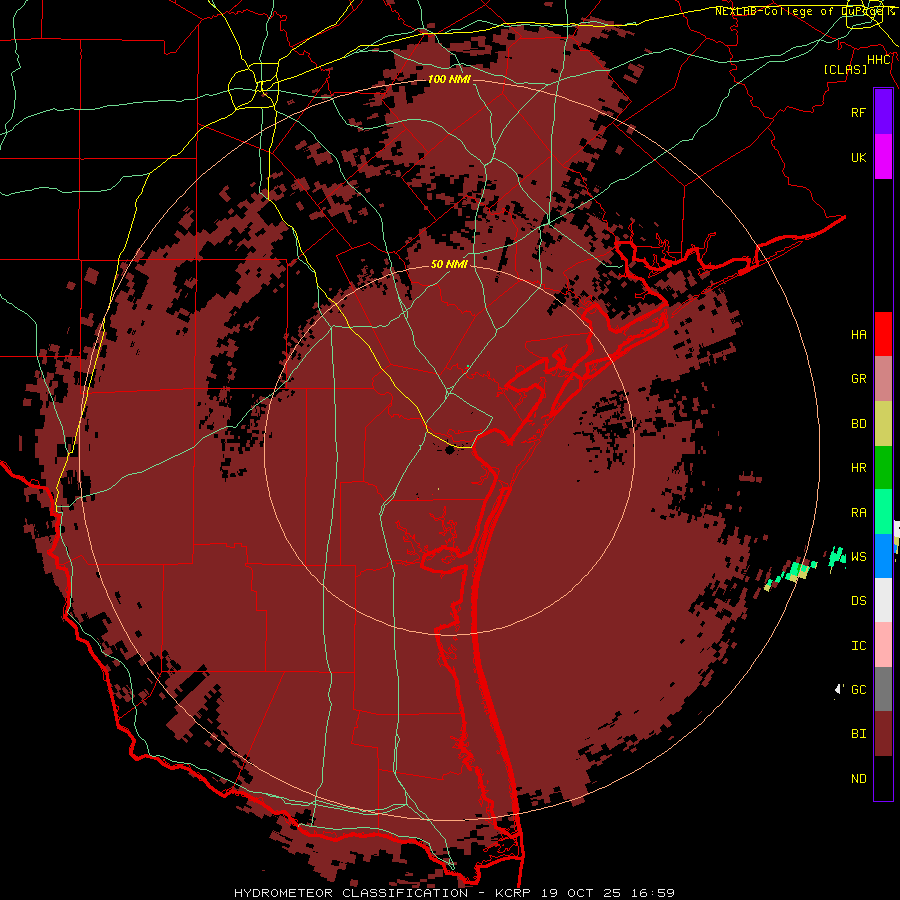Click the yellow BD legend color swatch

(883, 424)
